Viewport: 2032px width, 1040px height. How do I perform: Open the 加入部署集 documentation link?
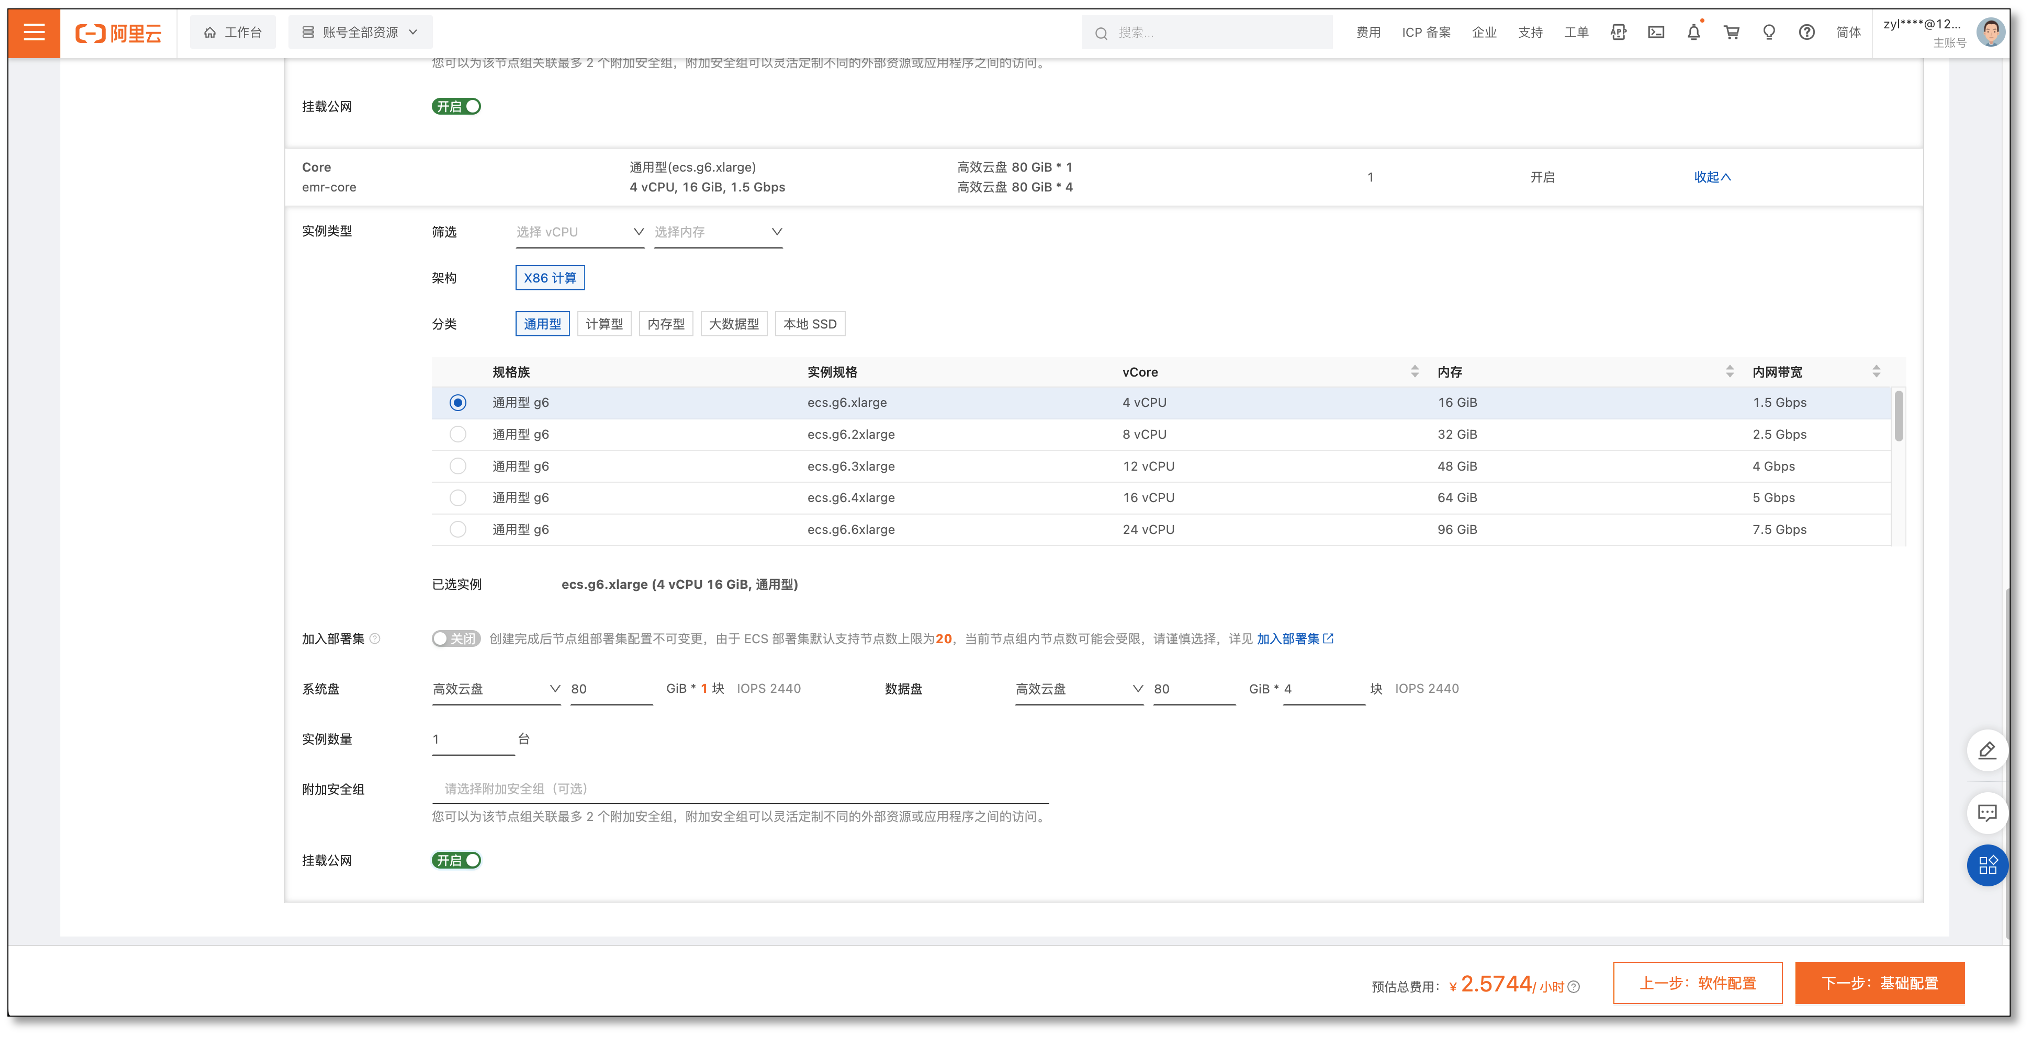point(1295,639)
